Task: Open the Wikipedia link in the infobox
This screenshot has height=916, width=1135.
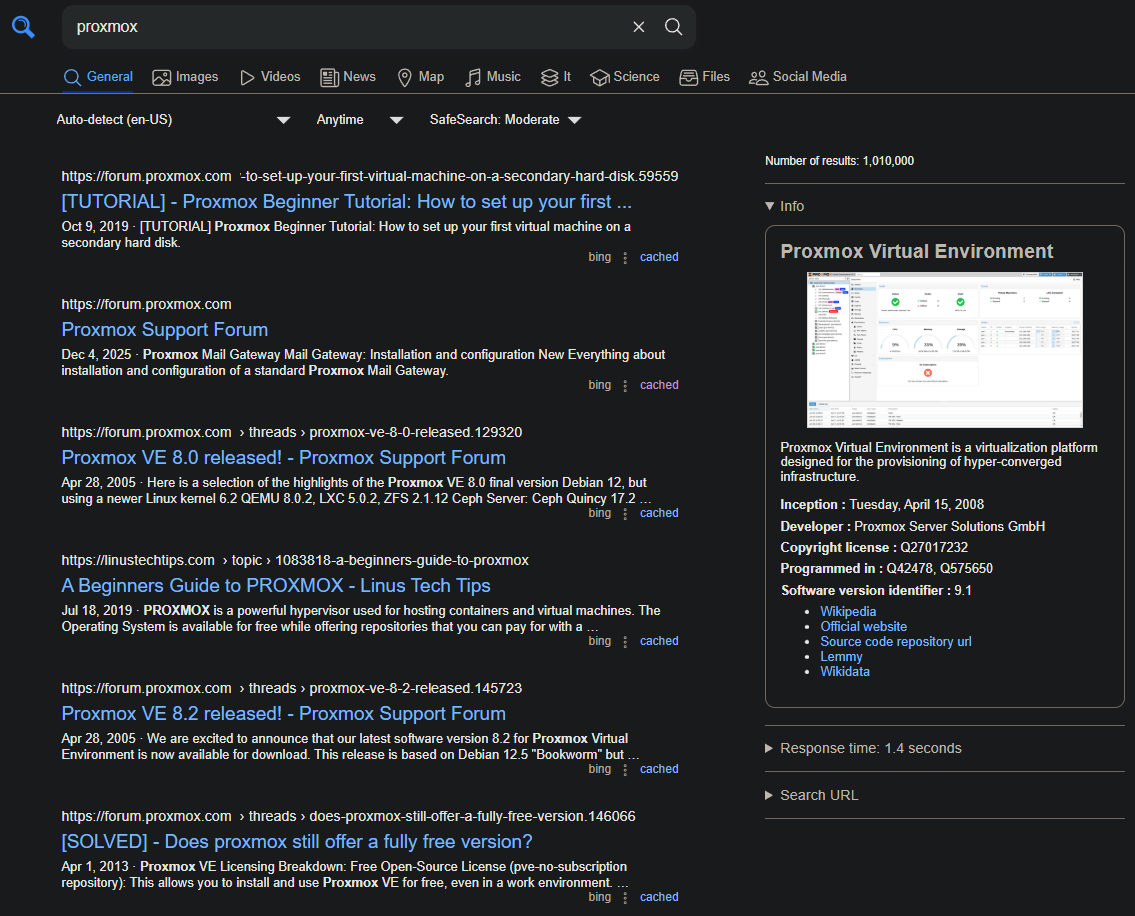Action: pyautogui.click(x=848, y=612)
